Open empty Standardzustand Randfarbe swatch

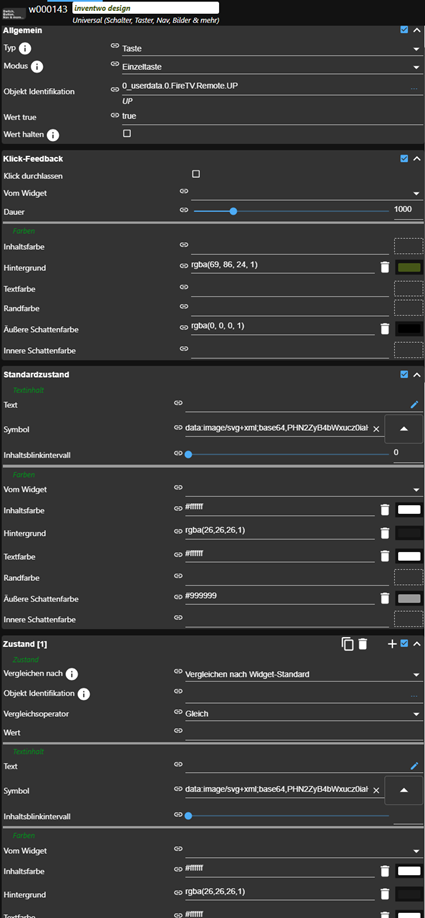point(409,578)
